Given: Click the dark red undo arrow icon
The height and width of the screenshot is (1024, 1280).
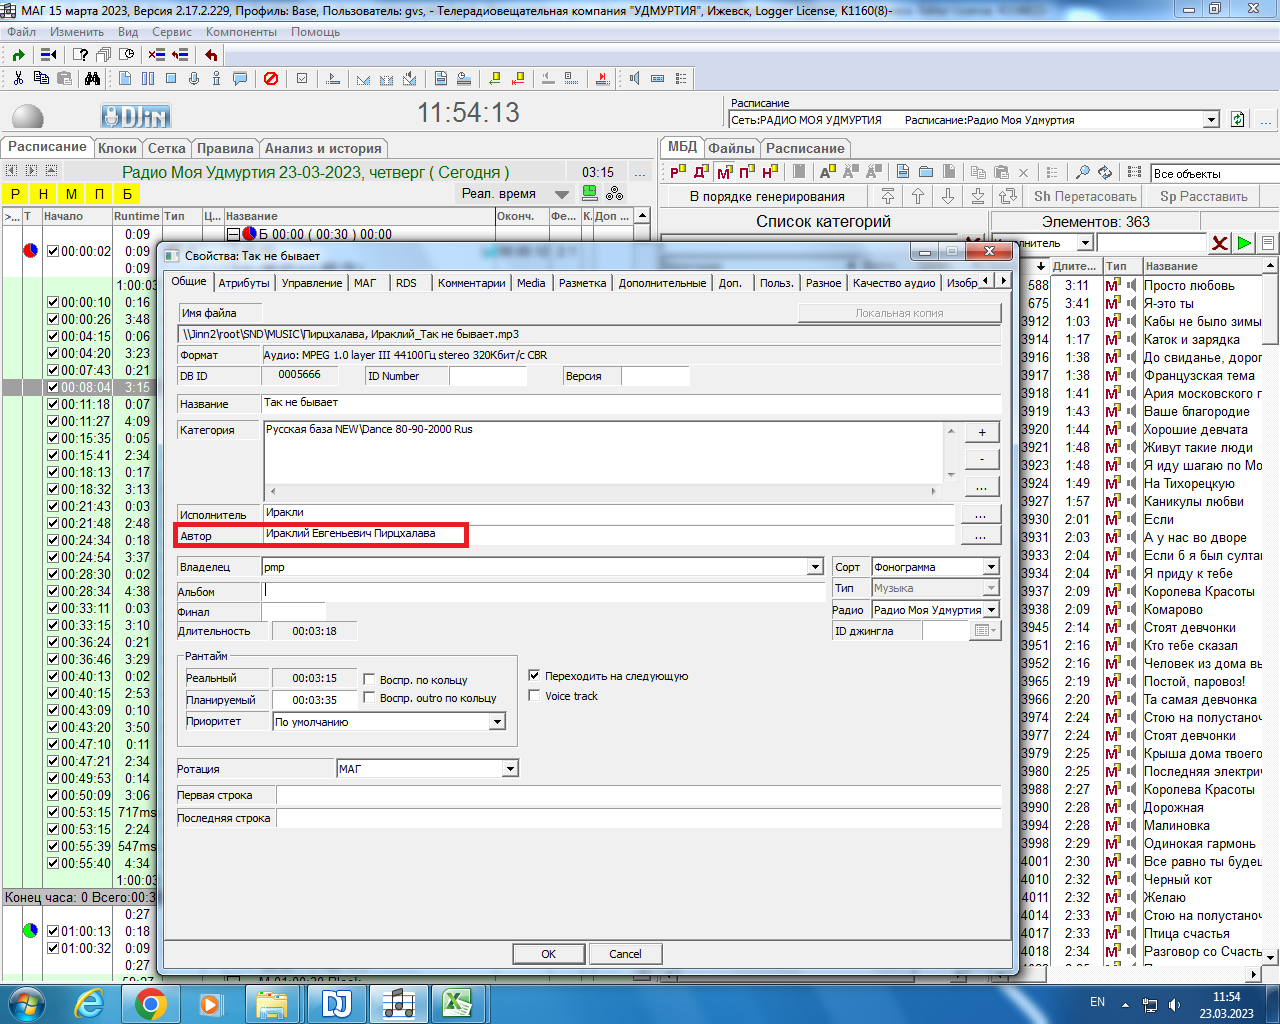Looking at the screenshot, I should coord(211,55).
